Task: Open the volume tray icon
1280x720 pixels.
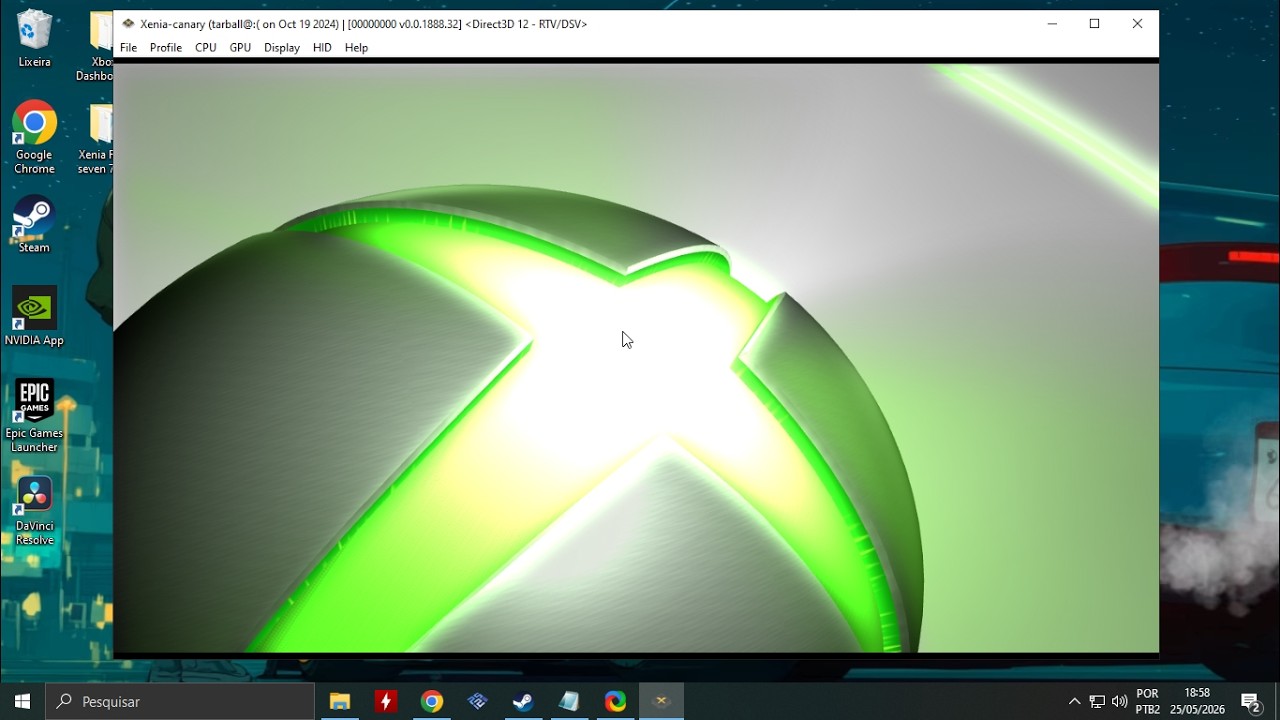Action: click(1119, 702)
